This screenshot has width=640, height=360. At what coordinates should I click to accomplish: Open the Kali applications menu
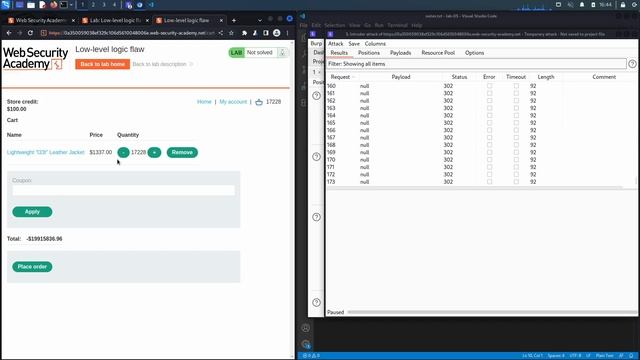click(x=6, y=5)
